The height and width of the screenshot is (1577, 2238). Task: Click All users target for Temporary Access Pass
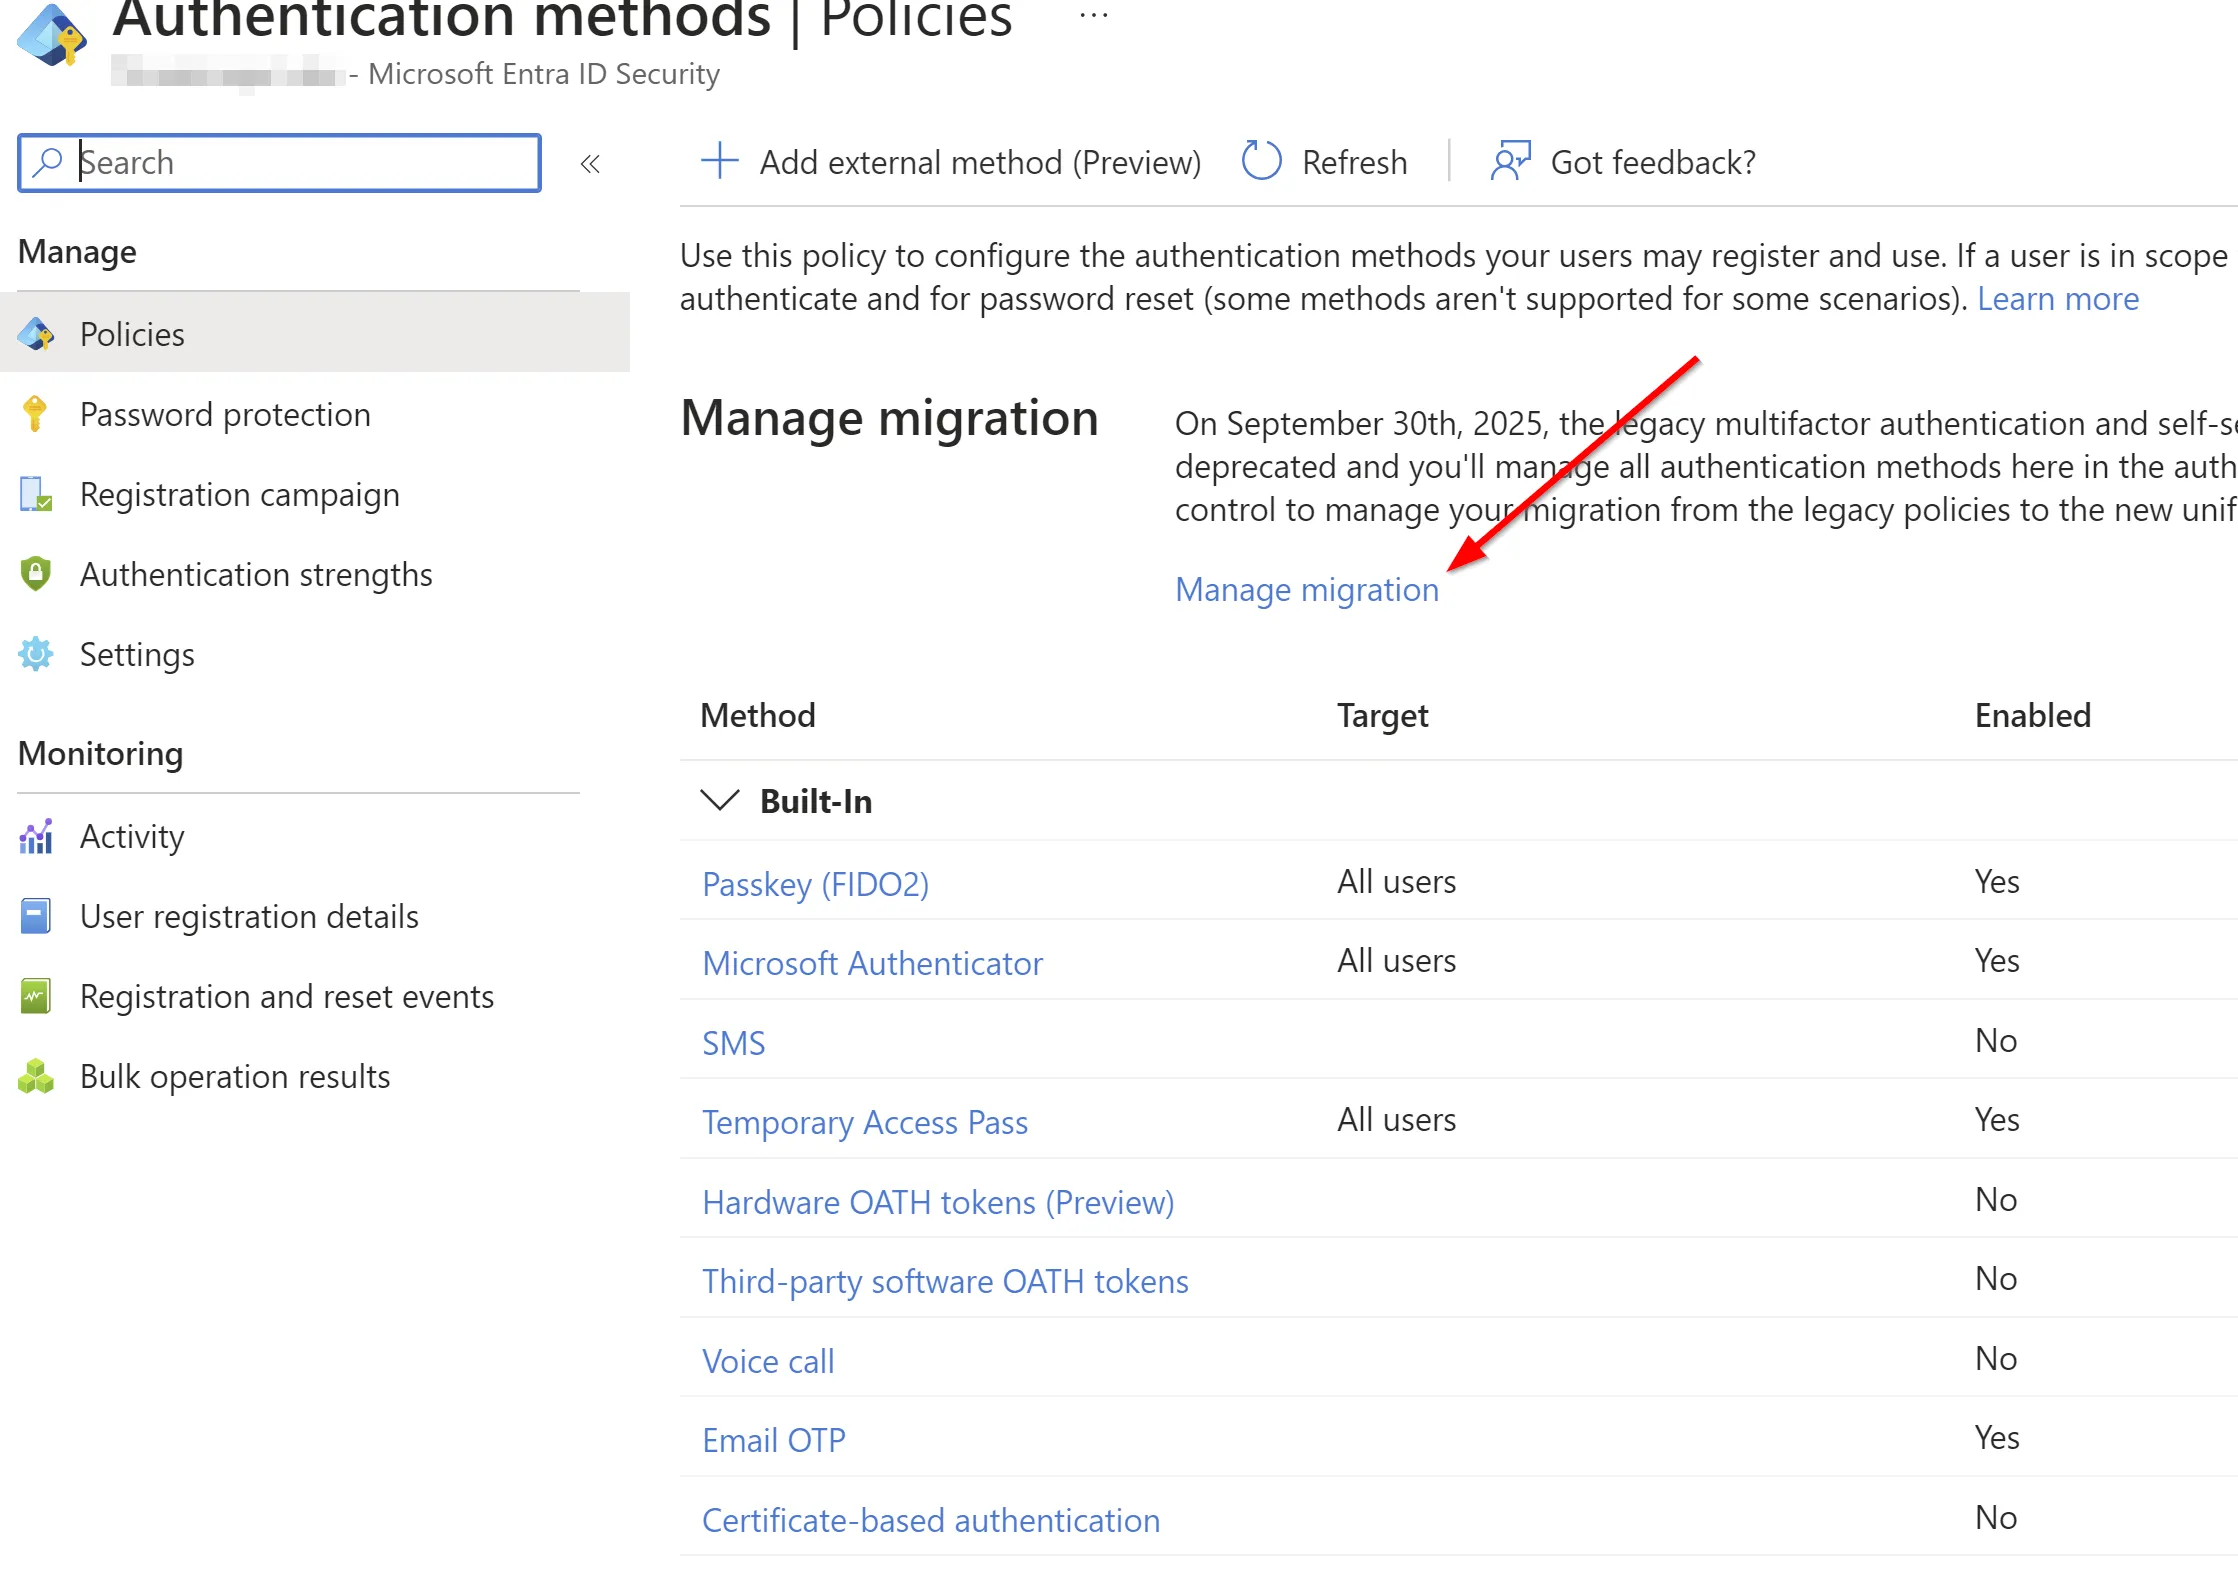[1396, 1119]
